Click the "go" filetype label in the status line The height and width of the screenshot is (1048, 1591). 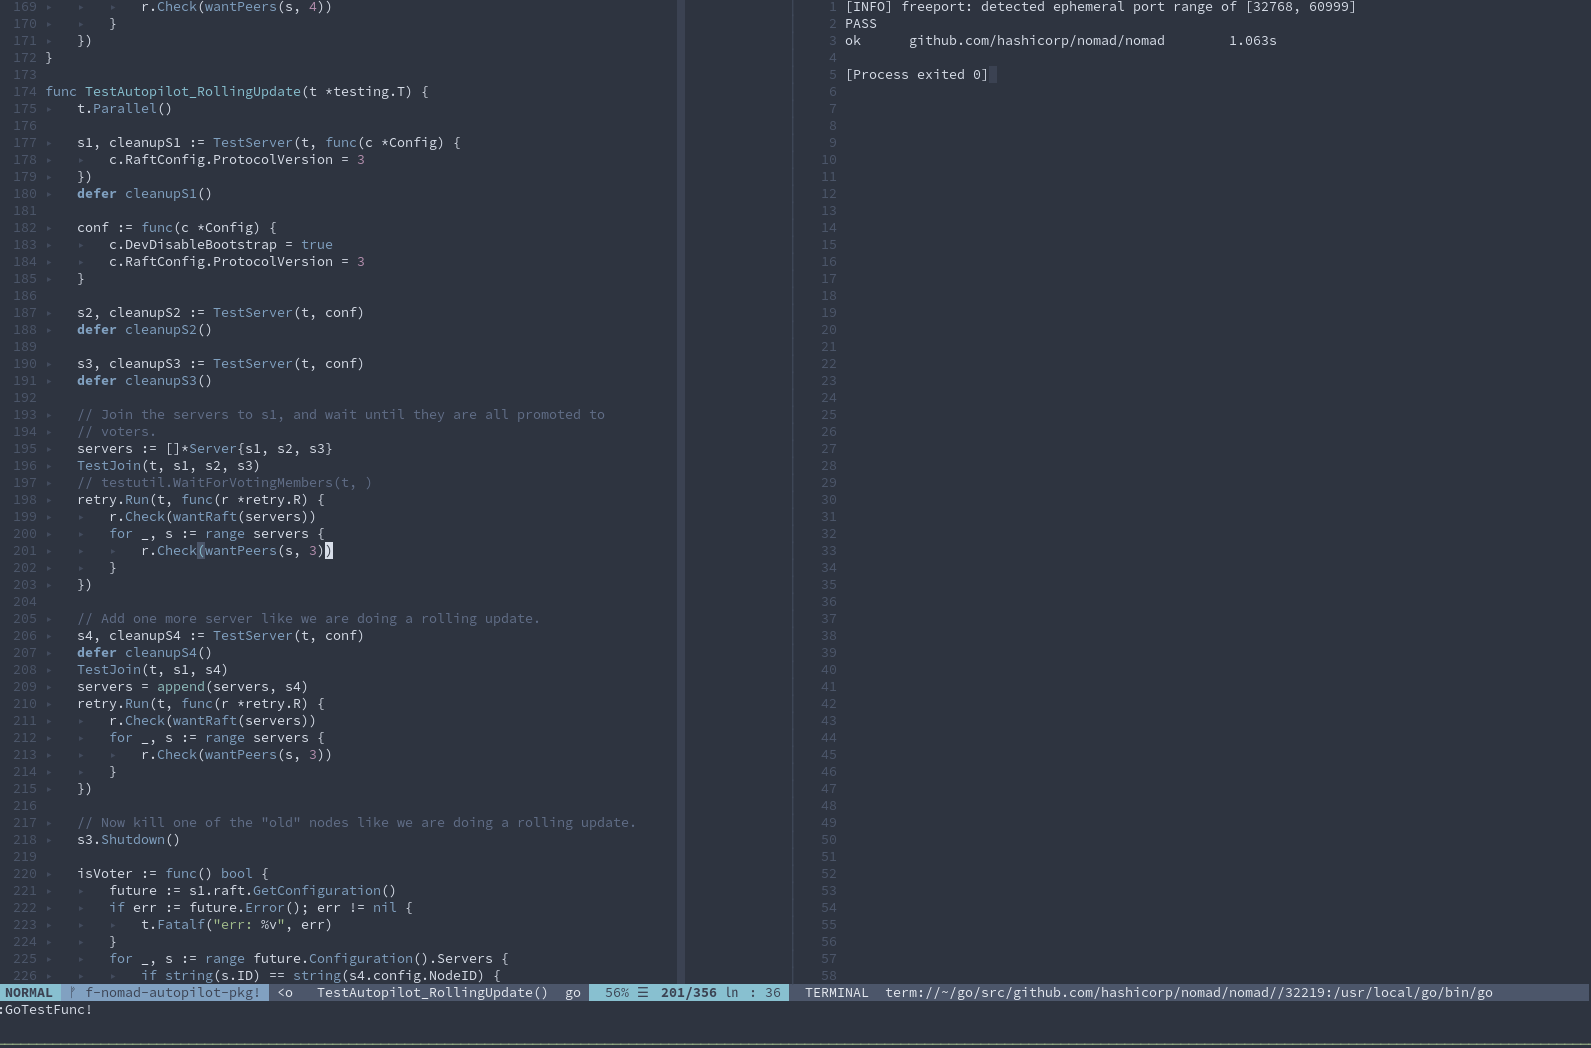[x=573, y=993]
